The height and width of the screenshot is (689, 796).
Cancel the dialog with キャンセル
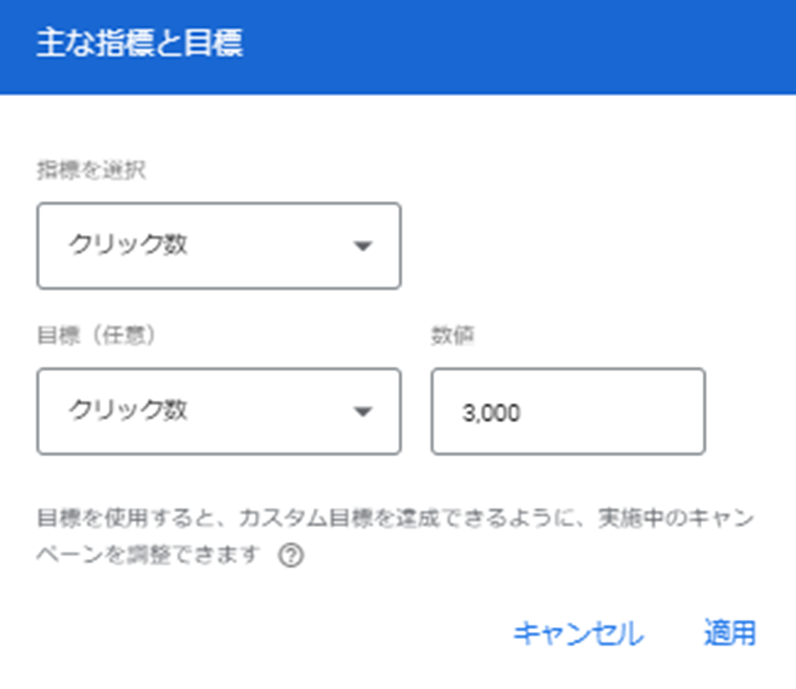(578, 633)
